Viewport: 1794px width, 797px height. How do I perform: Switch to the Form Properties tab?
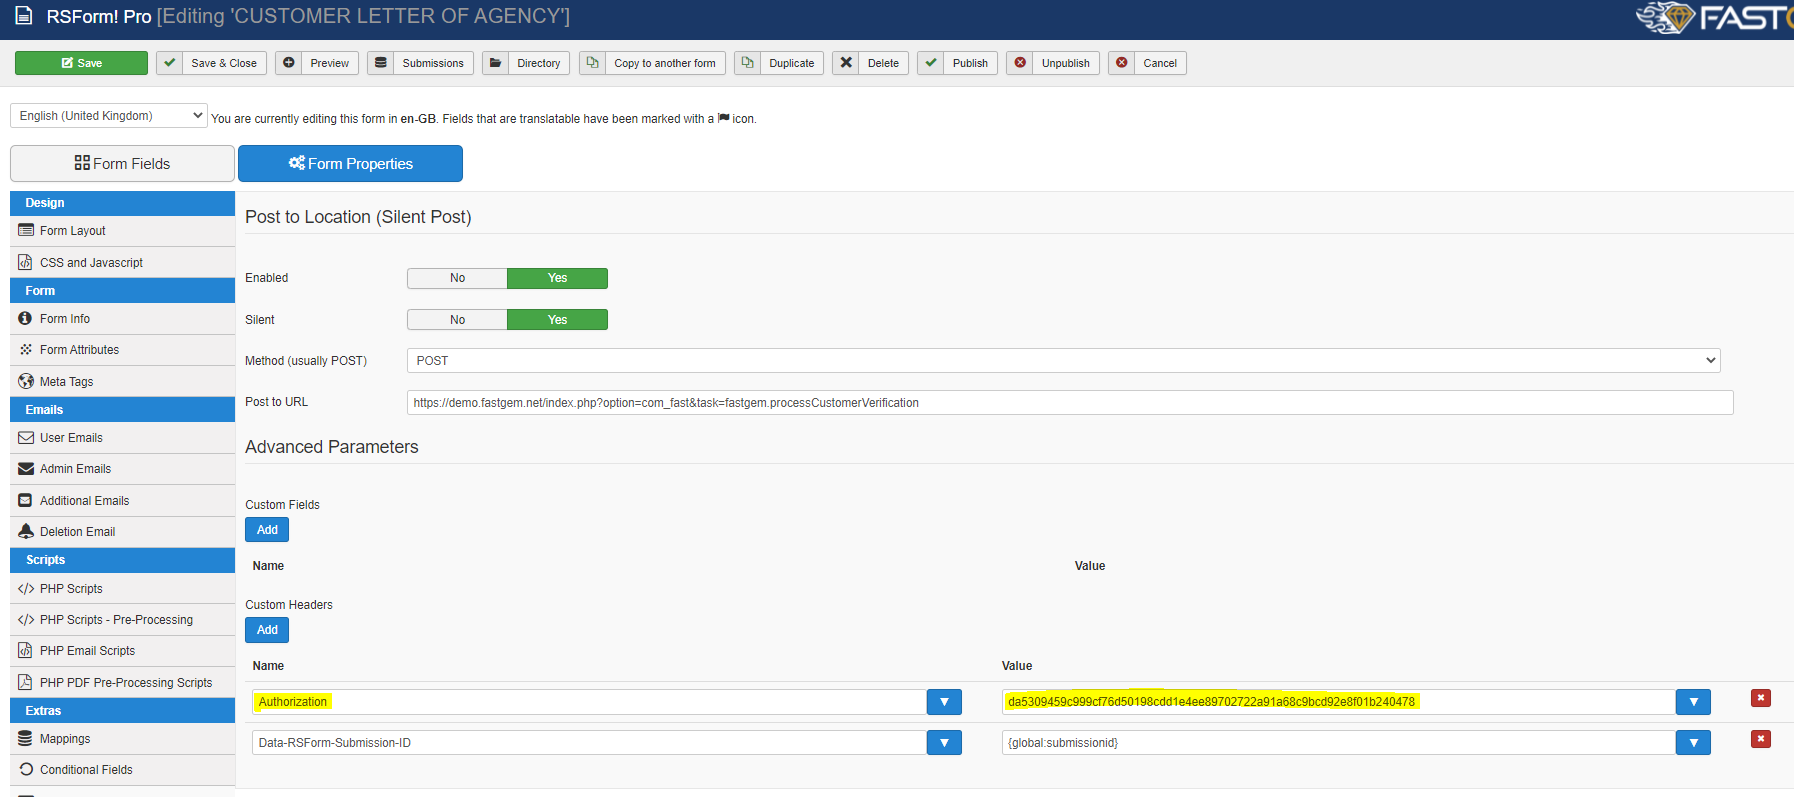(x=350, y=164)
